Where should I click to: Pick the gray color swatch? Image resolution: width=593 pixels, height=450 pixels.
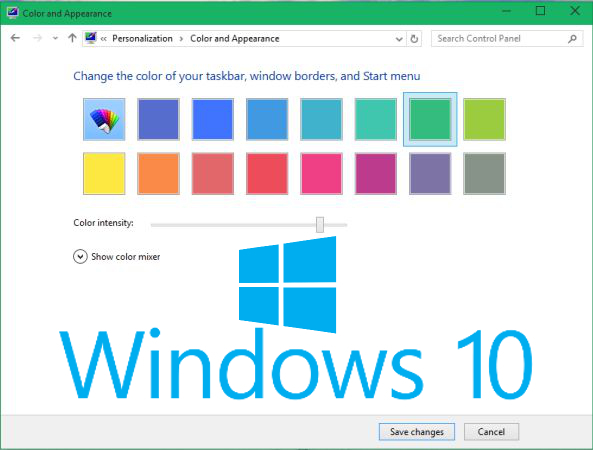point(484,174)
